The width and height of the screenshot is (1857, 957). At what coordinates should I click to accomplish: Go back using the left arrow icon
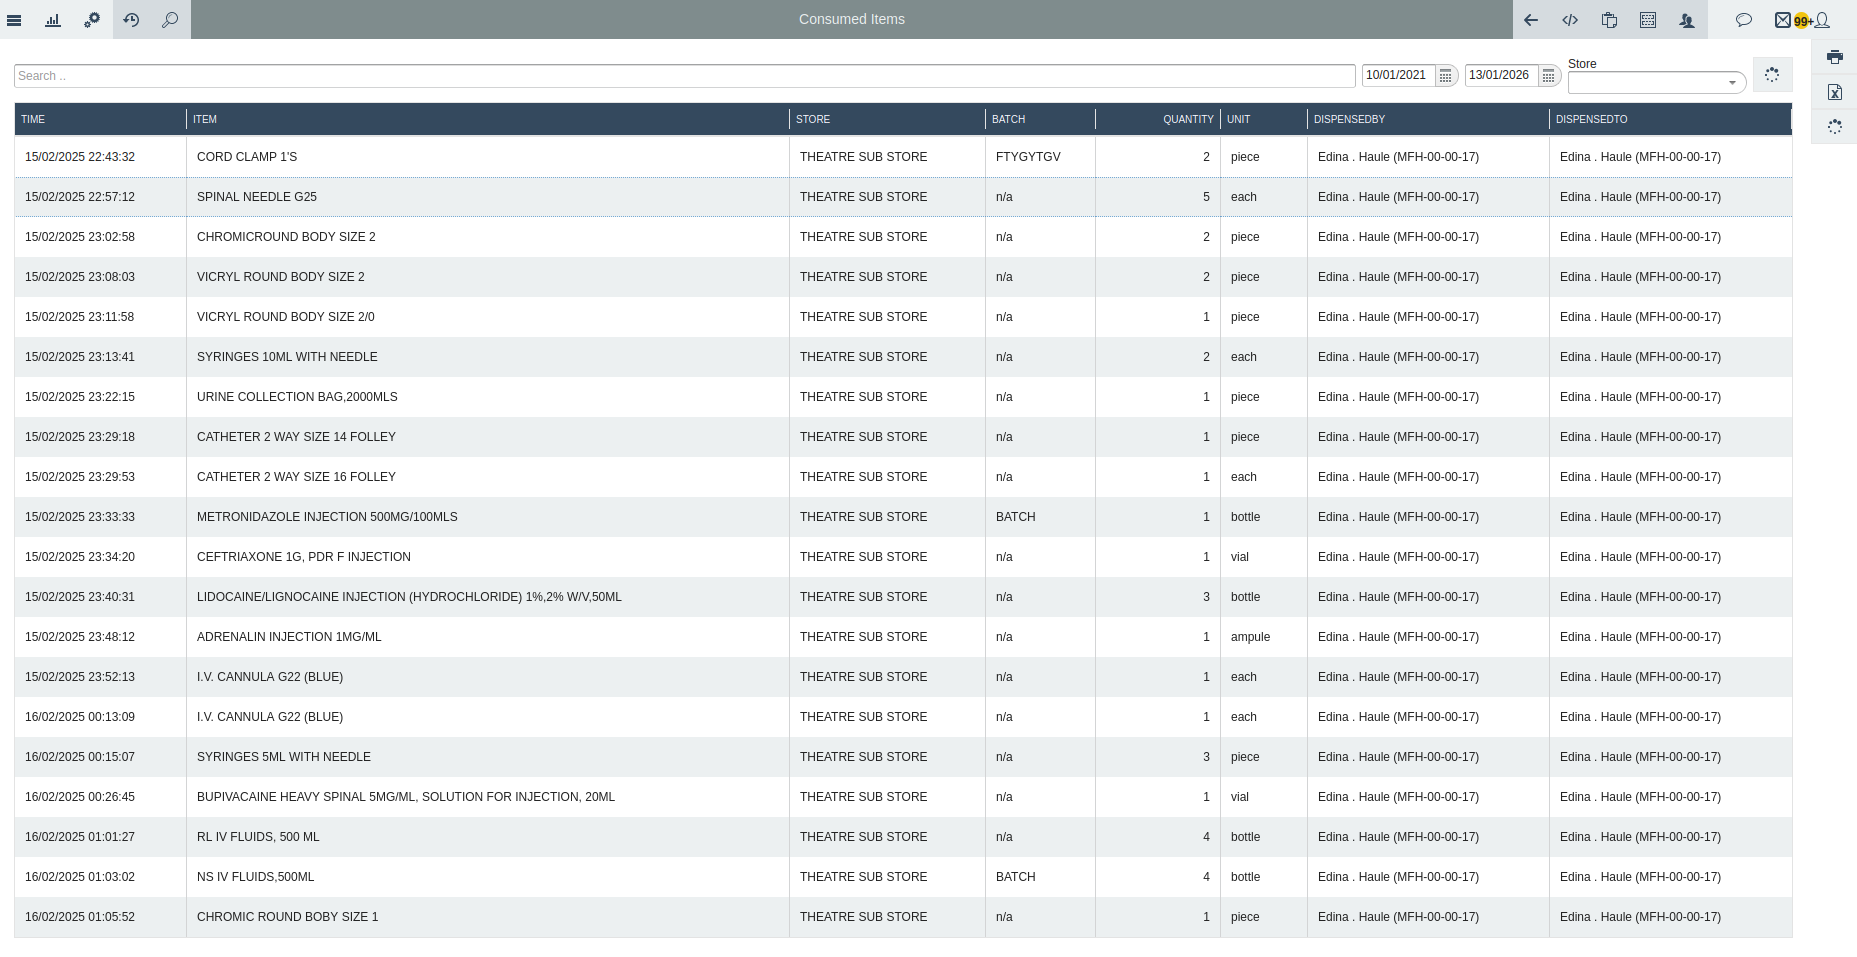click(1531, 20)
